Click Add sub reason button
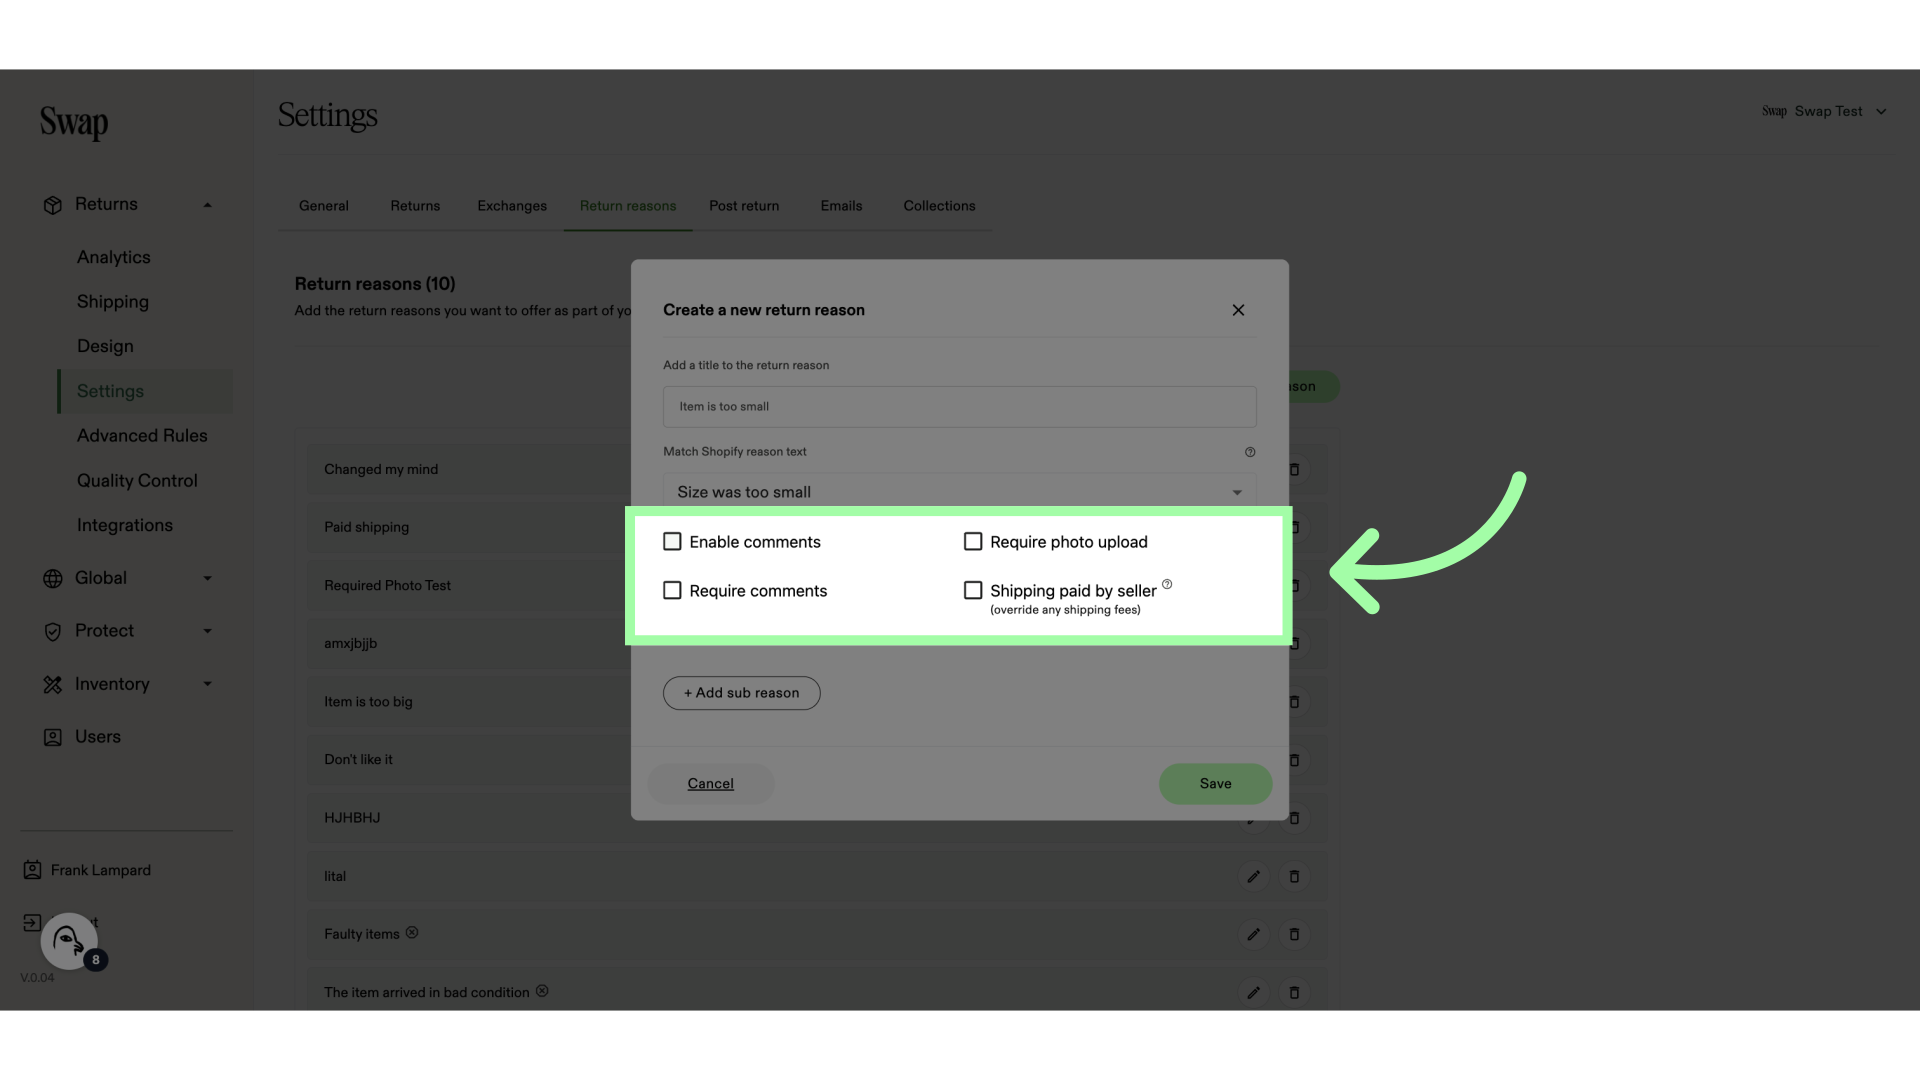1920x1080 pixels. pyautogui.click(x=741, y=693)
